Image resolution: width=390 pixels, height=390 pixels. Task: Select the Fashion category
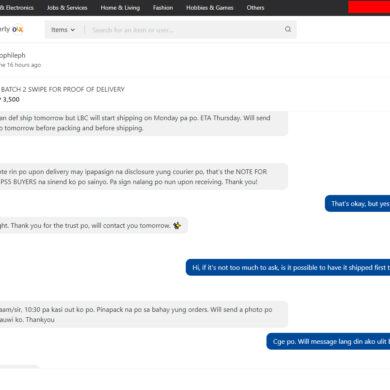(x=163, y=8)
